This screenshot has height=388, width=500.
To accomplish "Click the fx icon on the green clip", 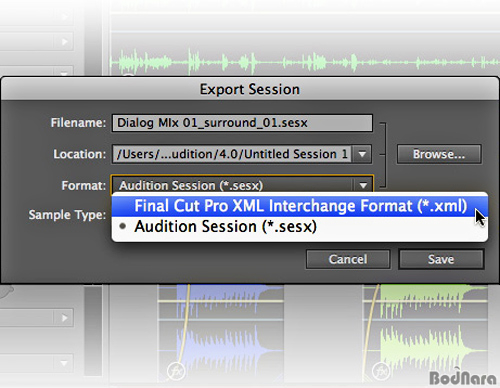I will (381, 371).
